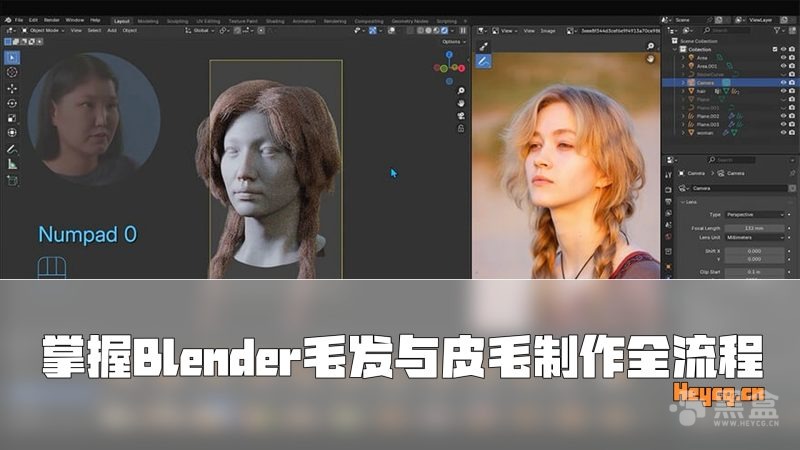Image resolution: width=800 pixels, height=450 pixels.
Task: Hide Plane.002 in viewport
Action: pyautogui.click(x=783, y=116)
